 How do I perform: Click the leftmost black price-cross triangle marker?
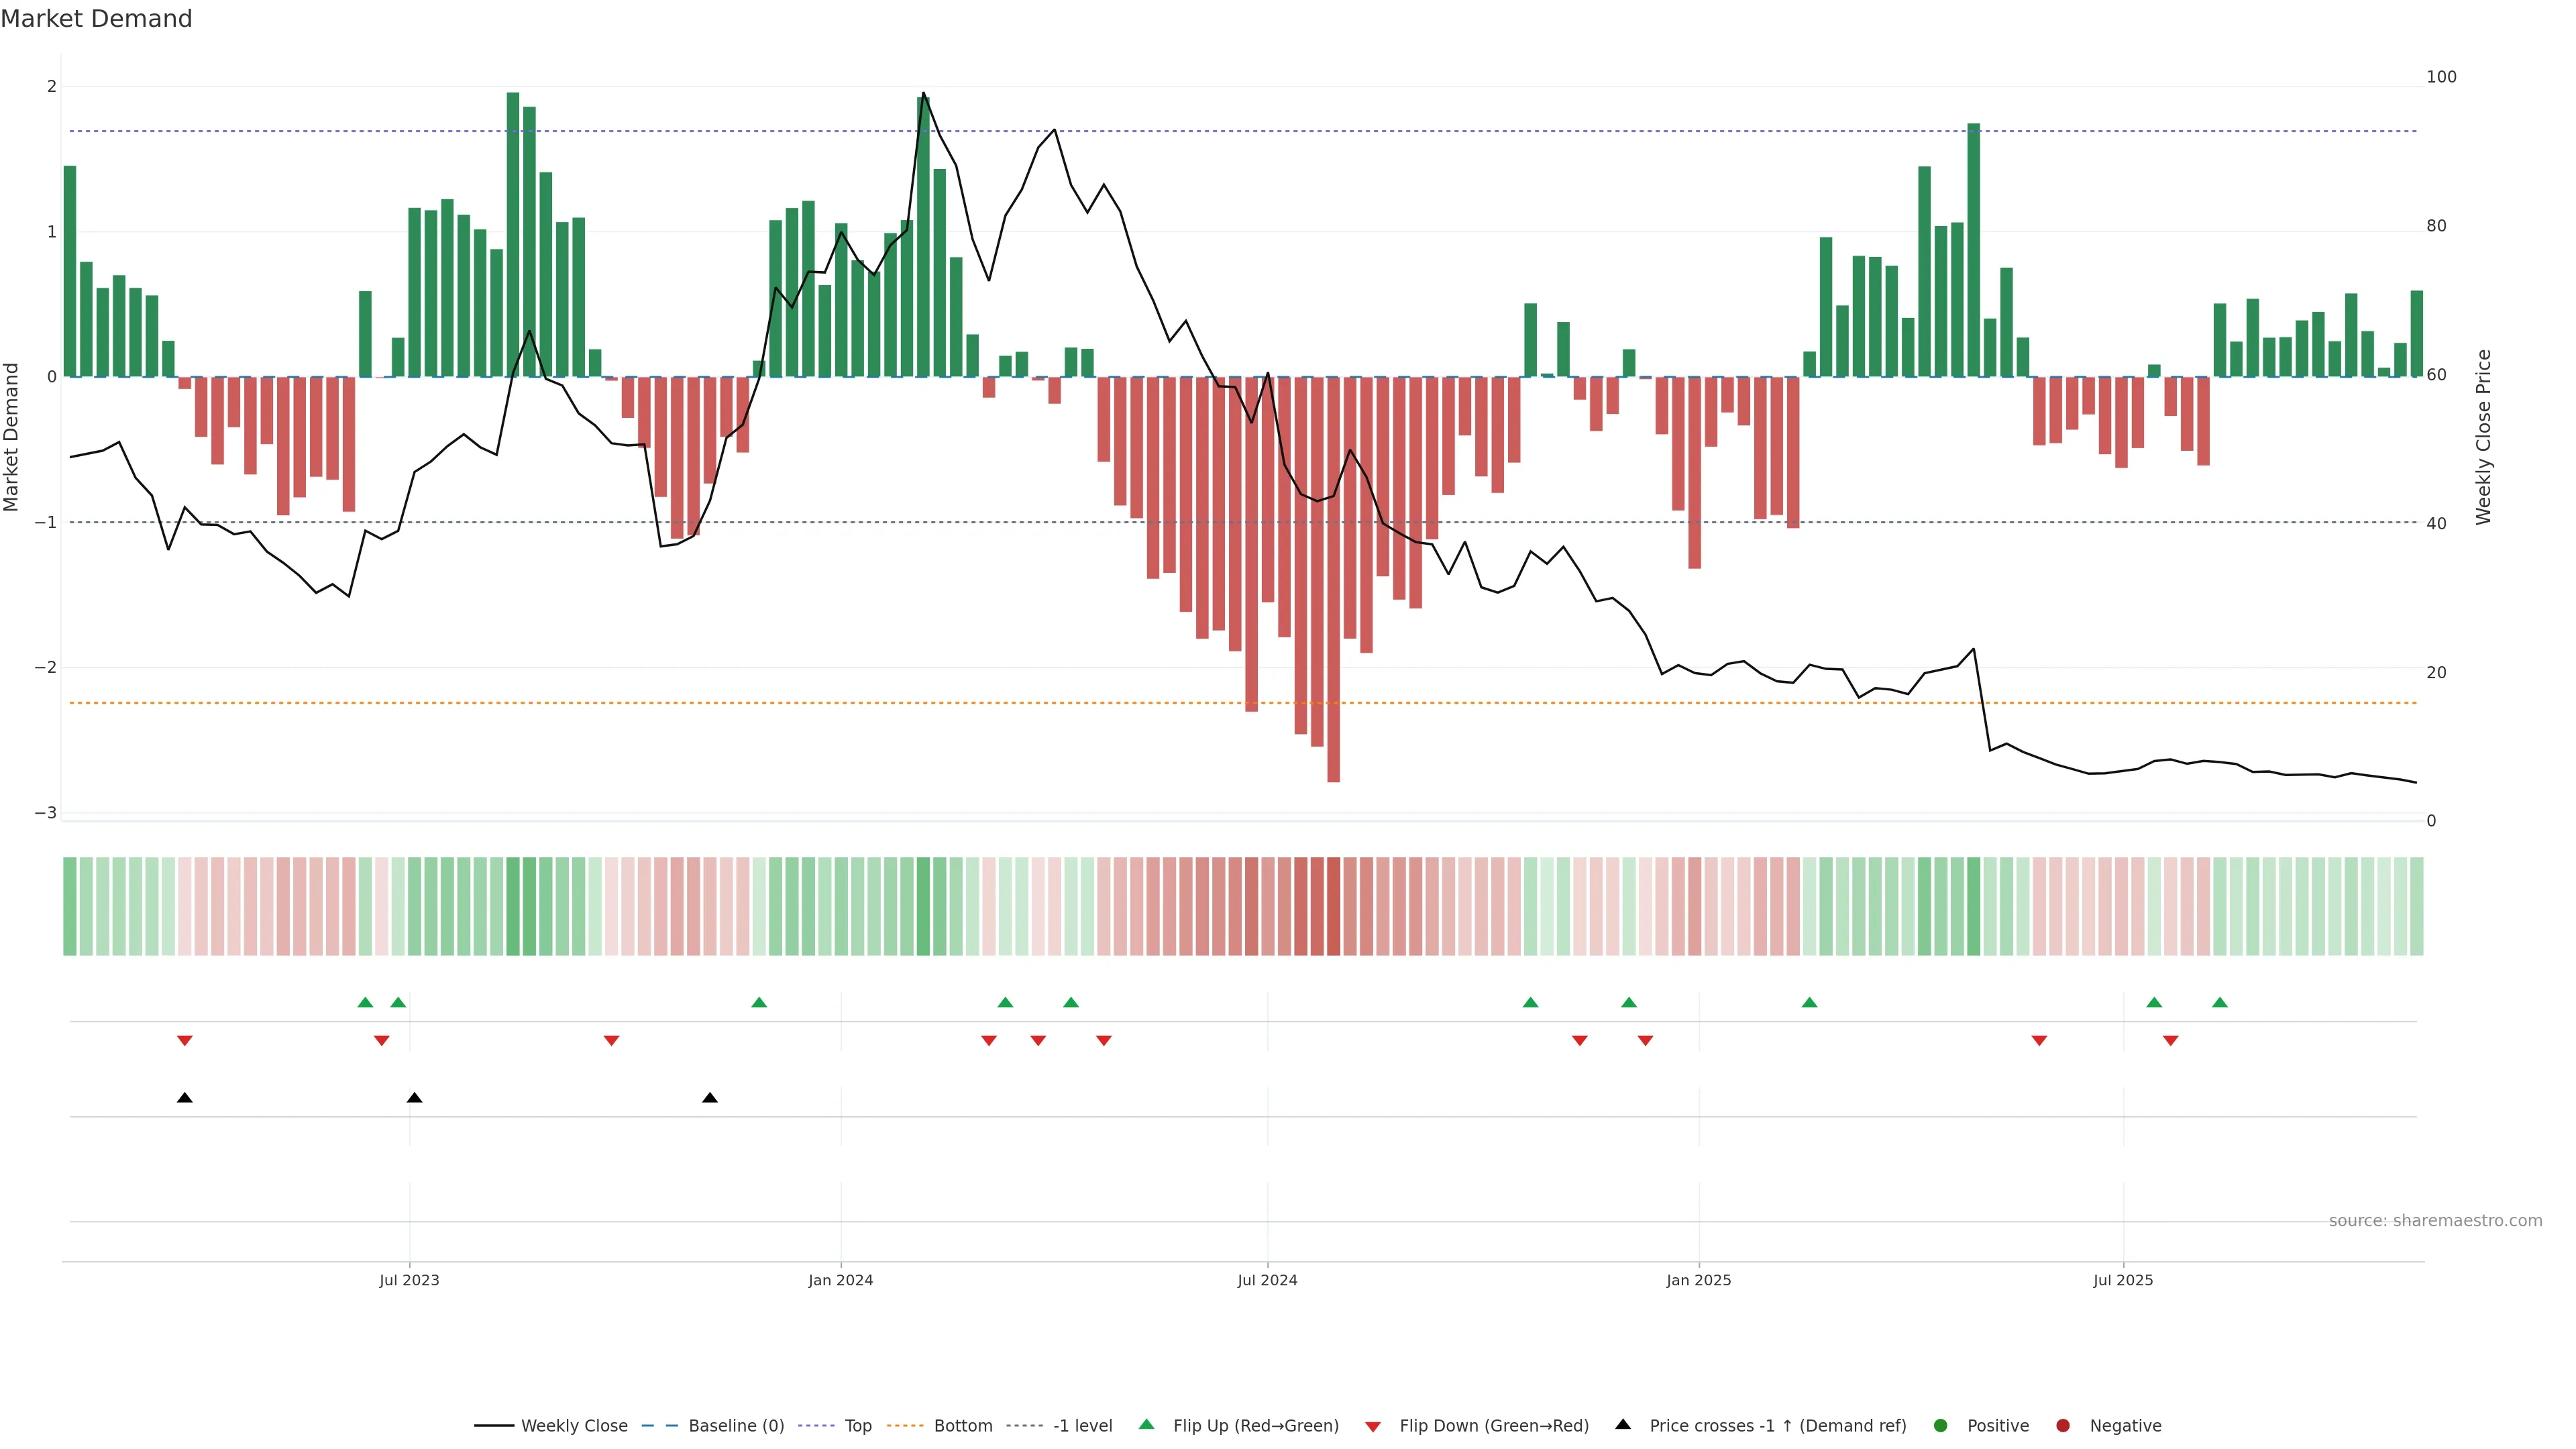pos(185,1098)
